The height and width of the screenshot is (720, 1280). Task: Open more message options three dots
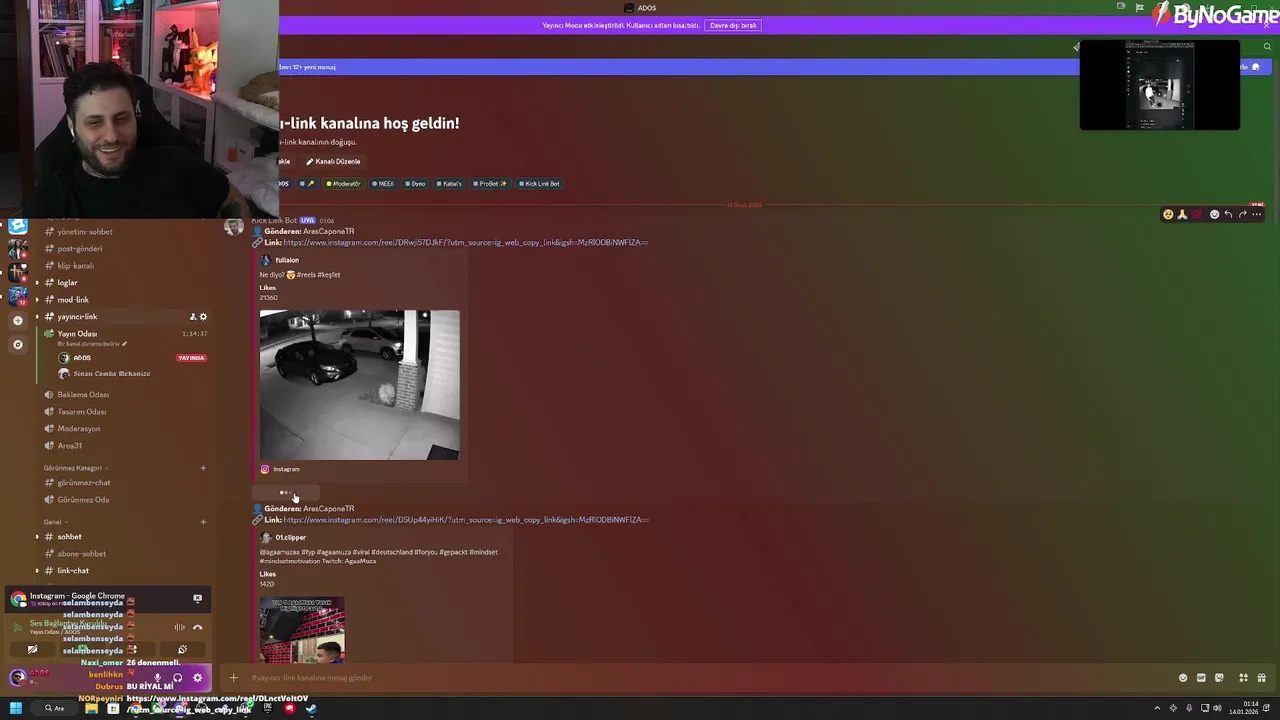pos(1256,214)
